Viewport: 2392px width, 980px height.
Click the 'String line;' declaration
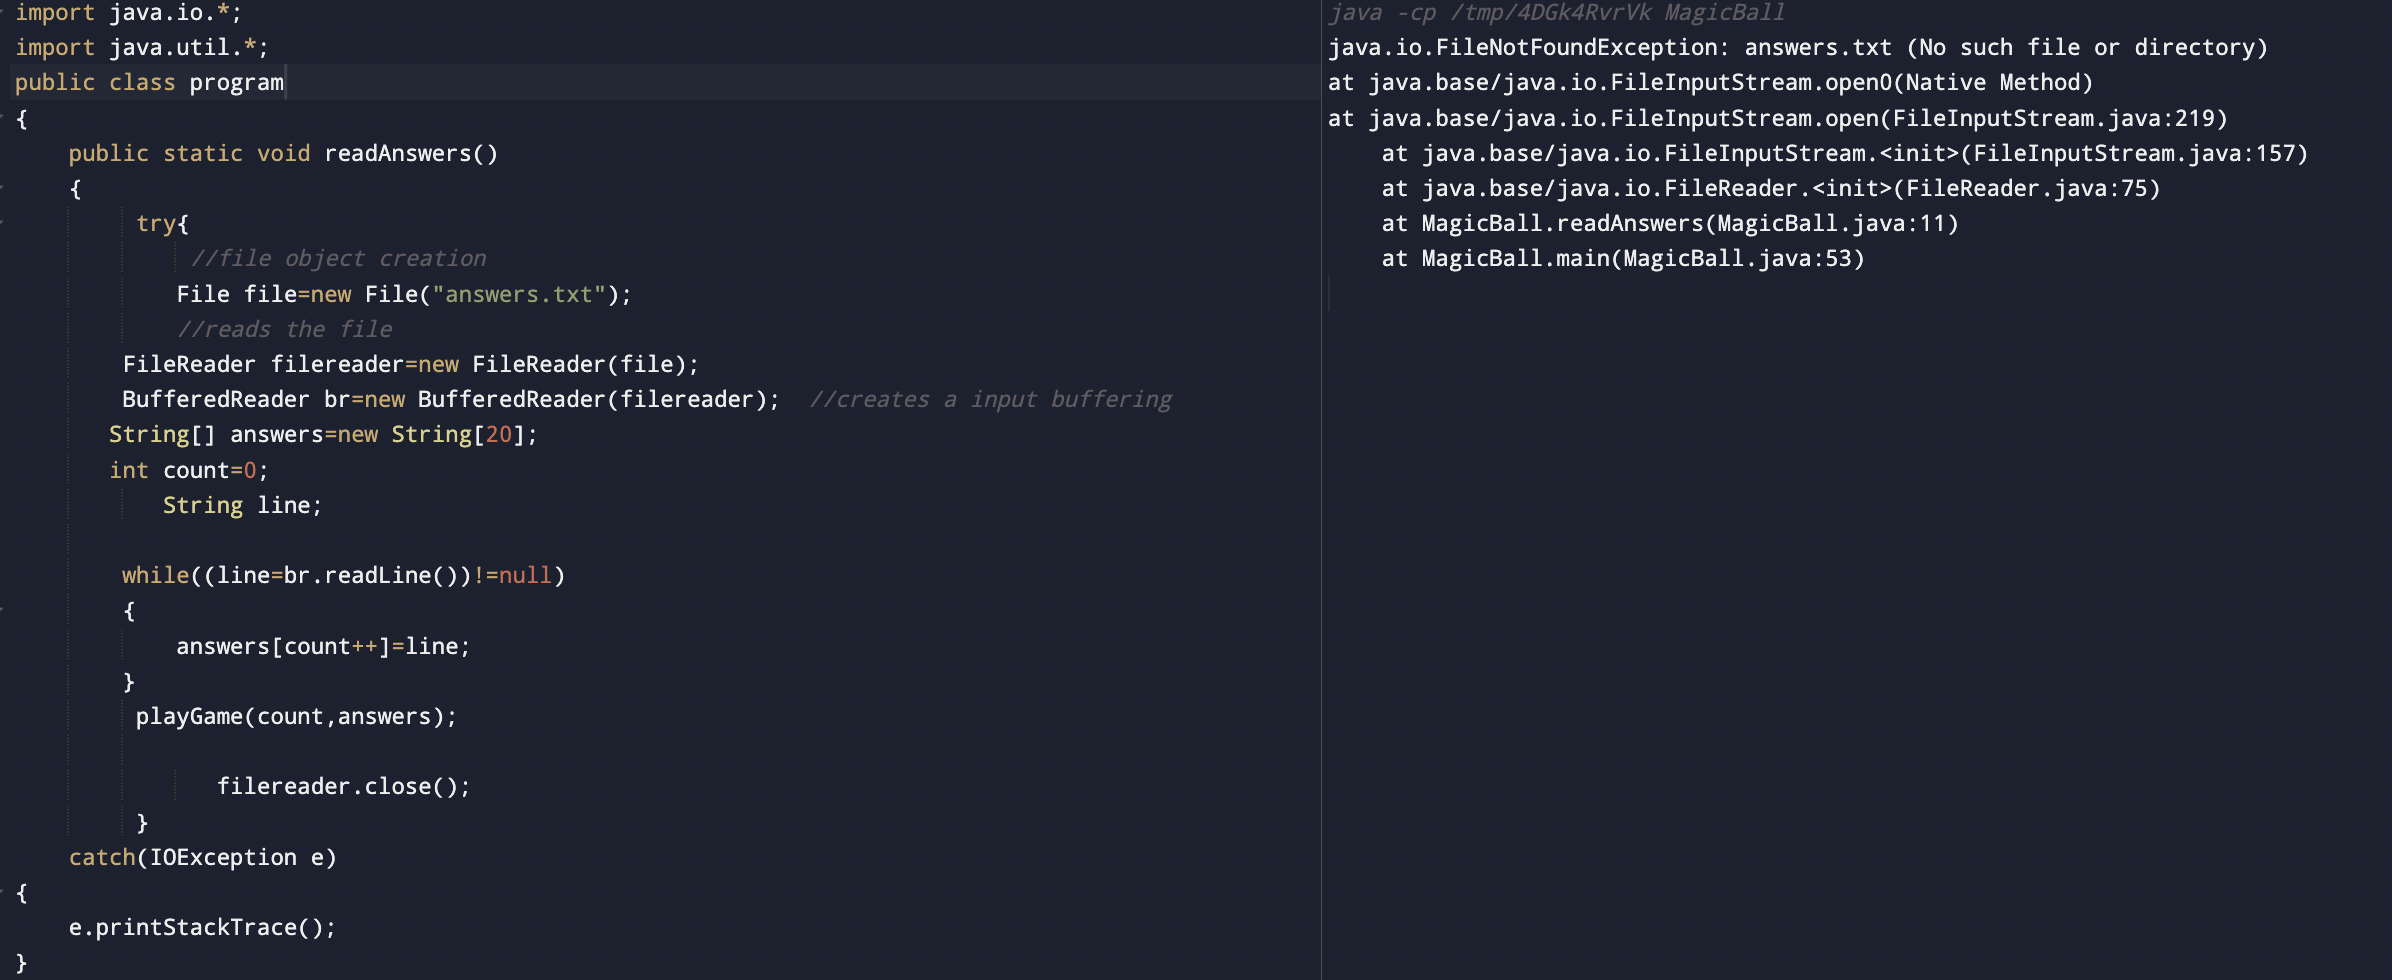242,505
